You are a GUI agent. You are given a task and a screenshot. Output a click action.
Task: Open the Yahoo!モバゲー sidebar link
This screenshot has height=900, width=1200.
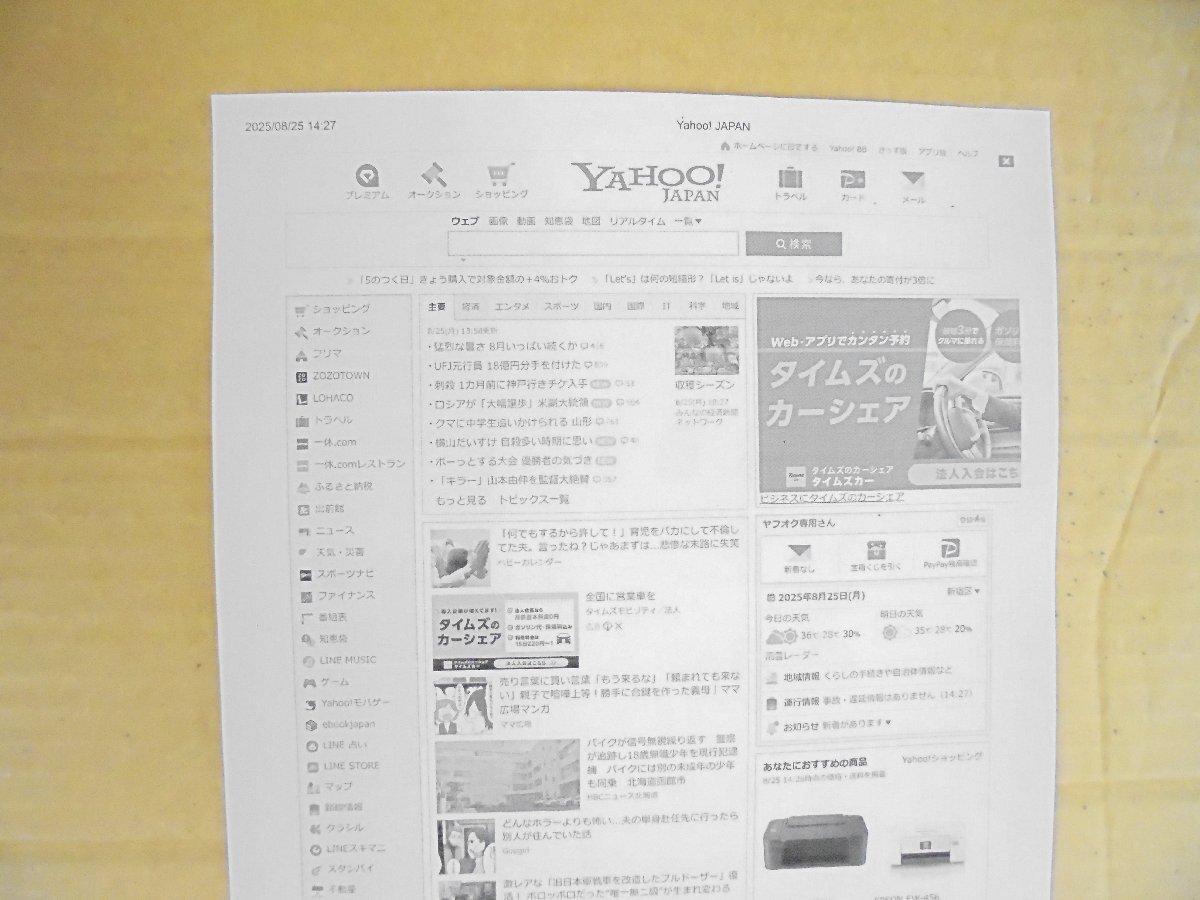coord(356,703)
